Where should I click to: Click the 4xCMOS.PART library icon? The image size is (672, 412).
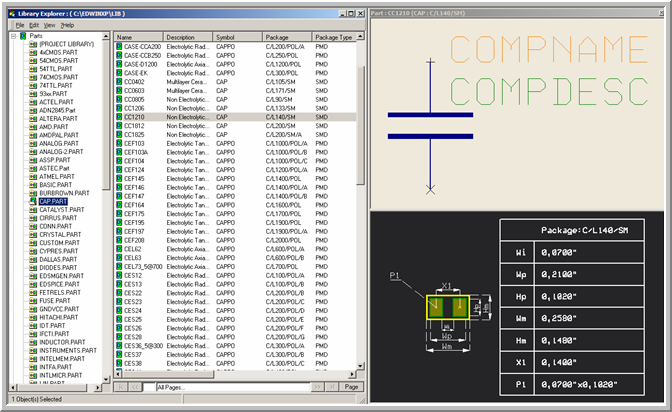click(33, 52)
